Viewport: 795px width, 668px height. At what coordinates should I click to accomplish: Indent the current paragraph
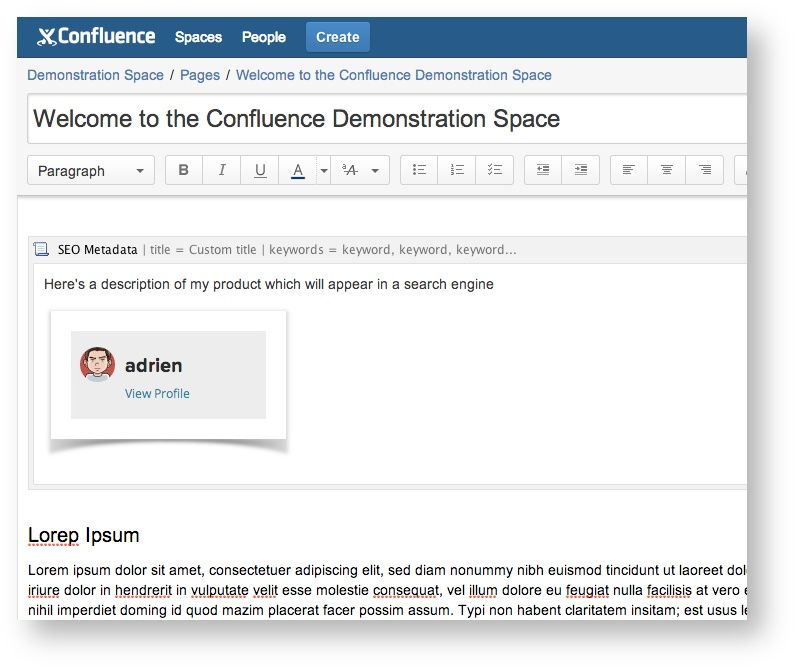click(581, 170)
